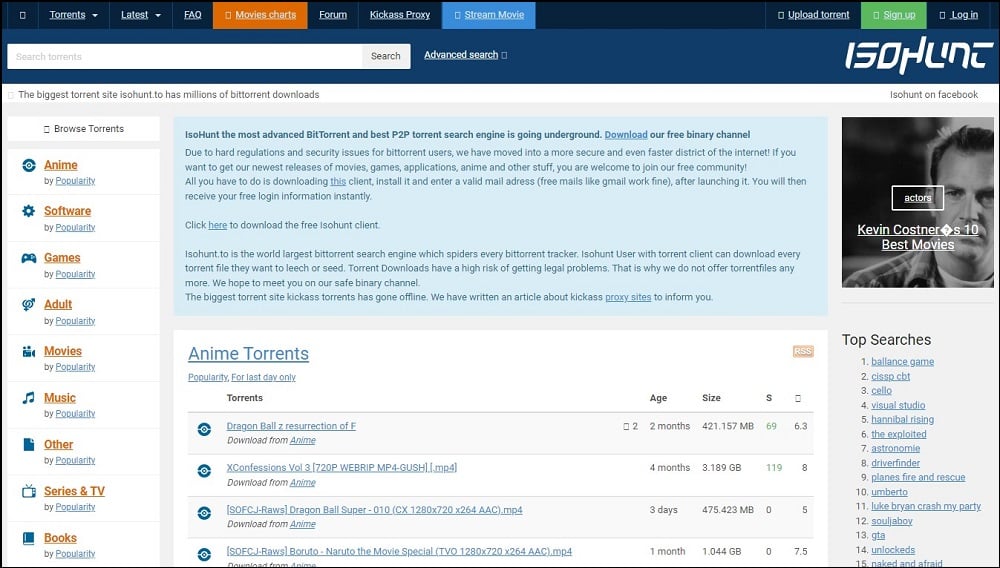
Task: Open Kevin Costner's 10 Best Movies
Action: 918,237
